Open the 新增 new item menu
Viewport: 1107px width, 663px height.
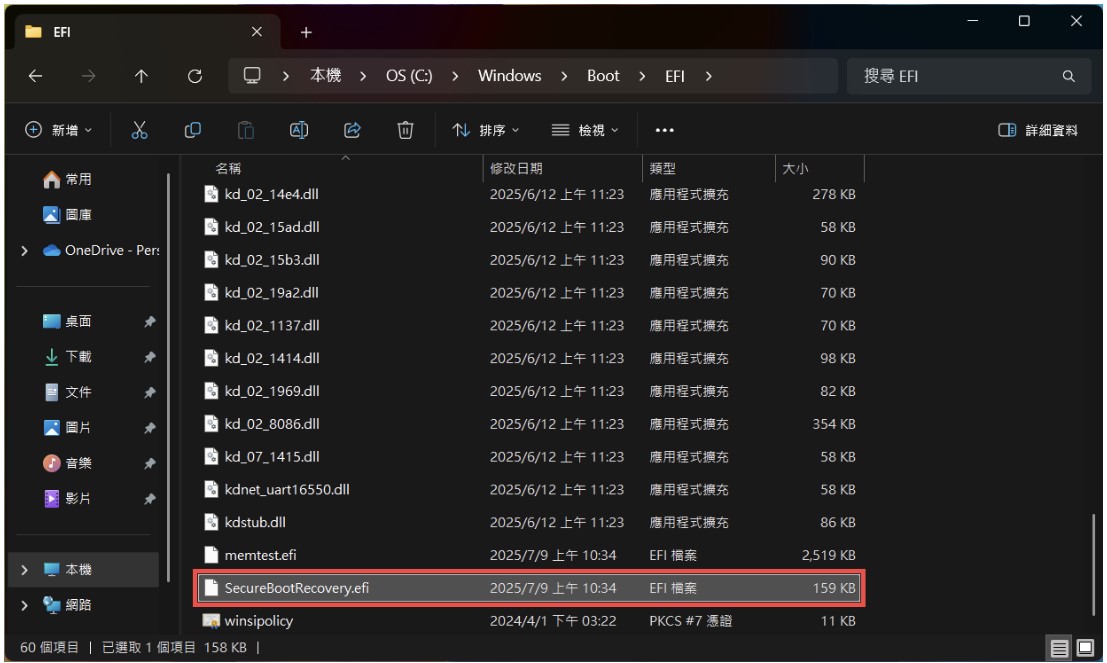pyautogui.click(x=59, y=130)
